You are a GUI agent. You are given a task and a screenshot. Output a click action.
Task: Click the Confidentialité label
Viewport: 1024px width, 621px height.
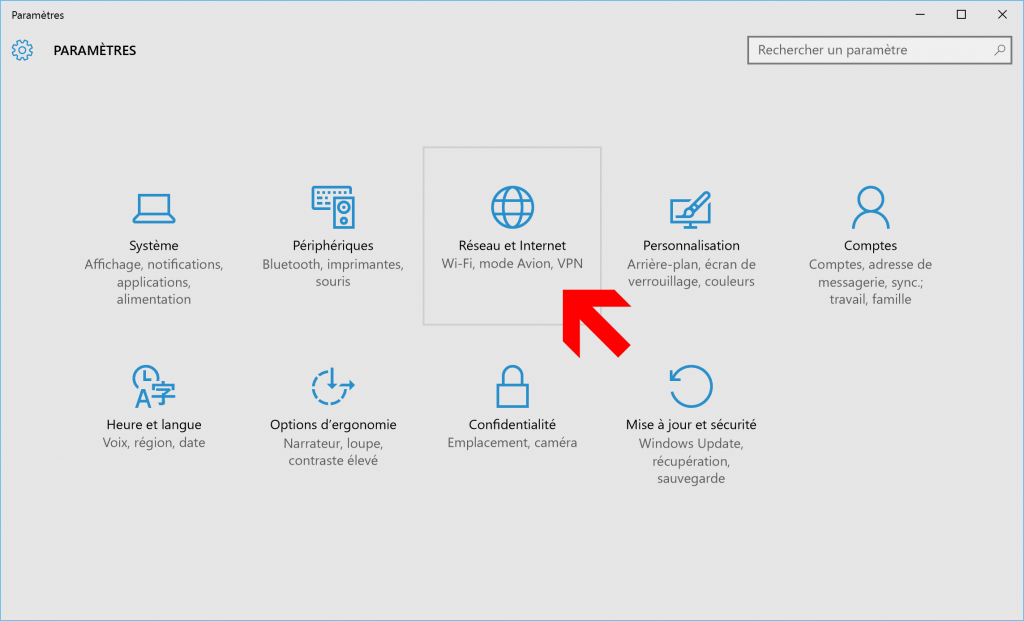pos(512,424)
